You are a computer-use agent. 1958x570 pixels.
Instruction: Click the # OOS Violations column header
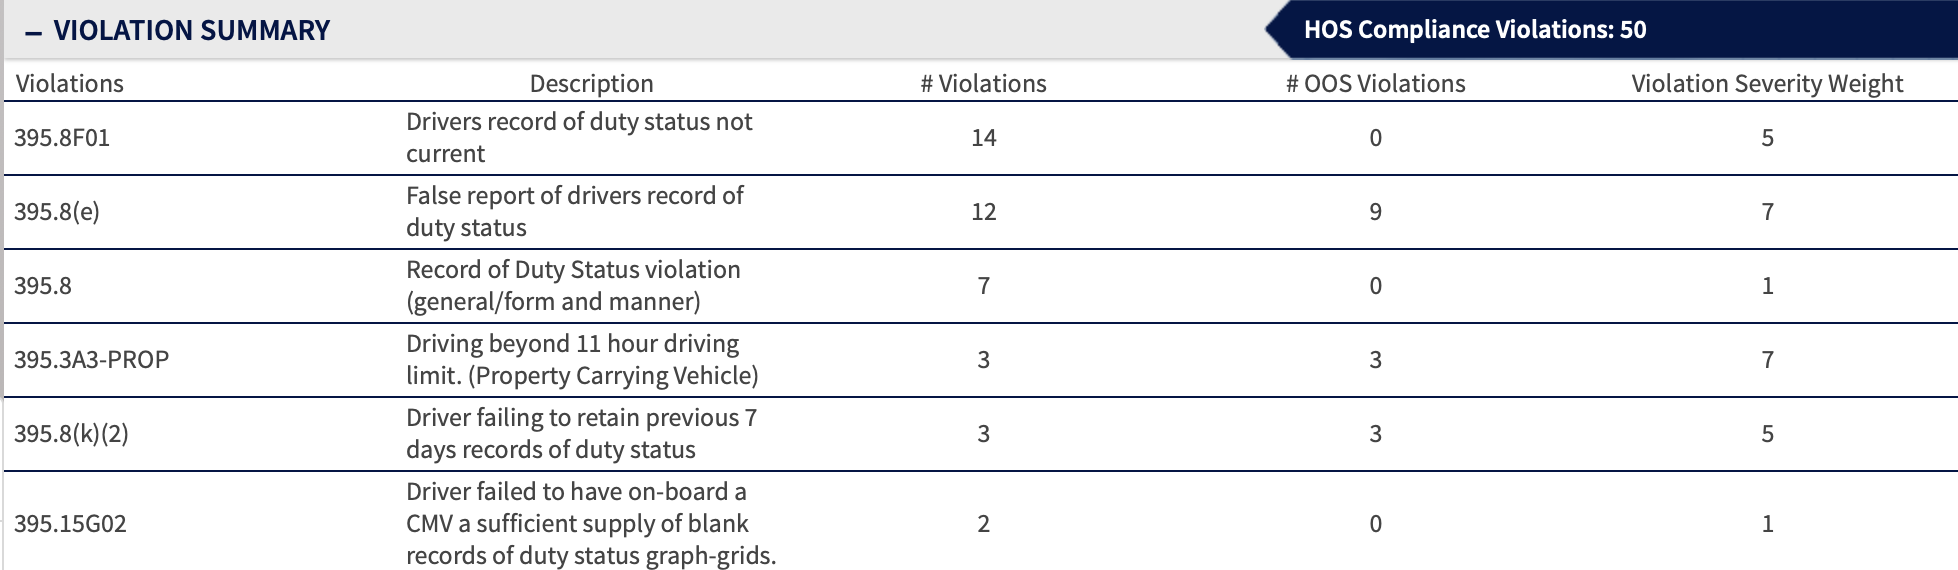(x=1375, y=84)
